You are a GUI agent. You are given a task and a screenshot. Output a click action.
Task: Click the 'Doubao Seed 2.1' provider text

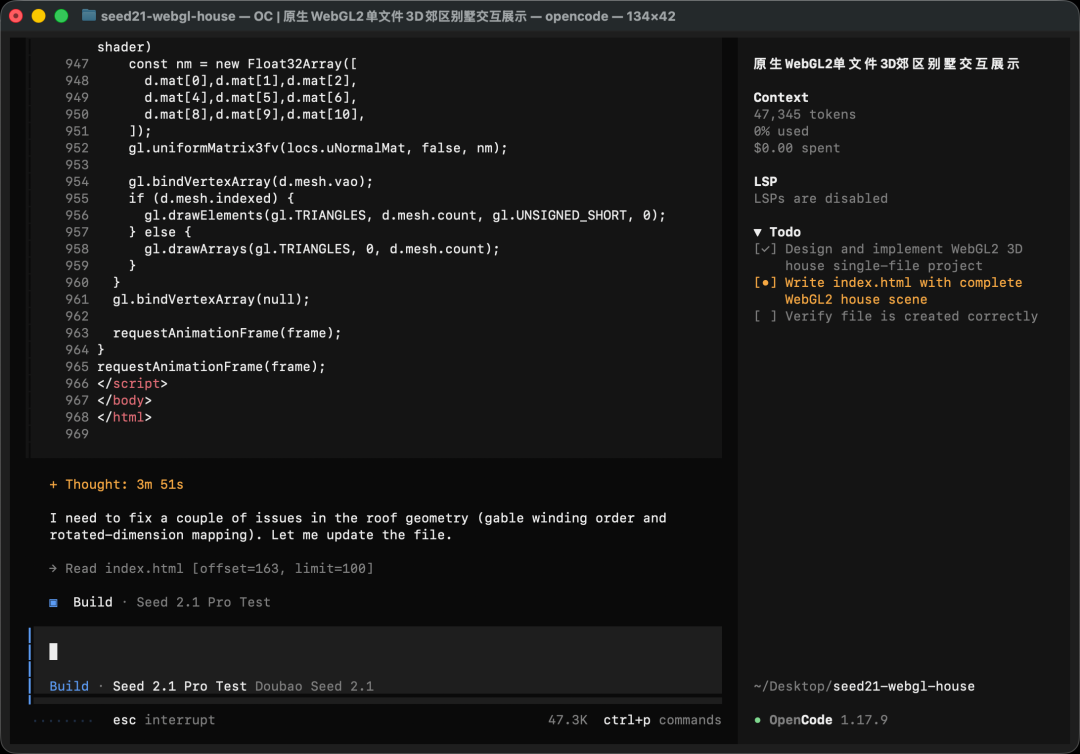point(314,687)
